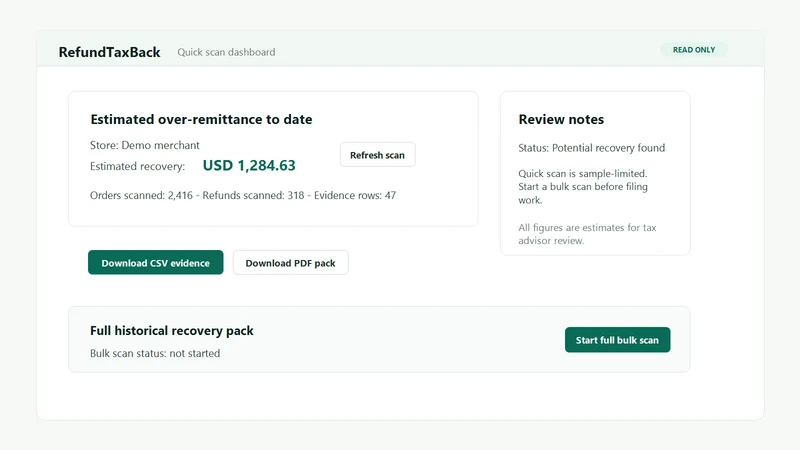The height and width of the screenshot is (450, 800).
Task: Click the Orders scanned: 2,416 line
Action: coord(243,195)
